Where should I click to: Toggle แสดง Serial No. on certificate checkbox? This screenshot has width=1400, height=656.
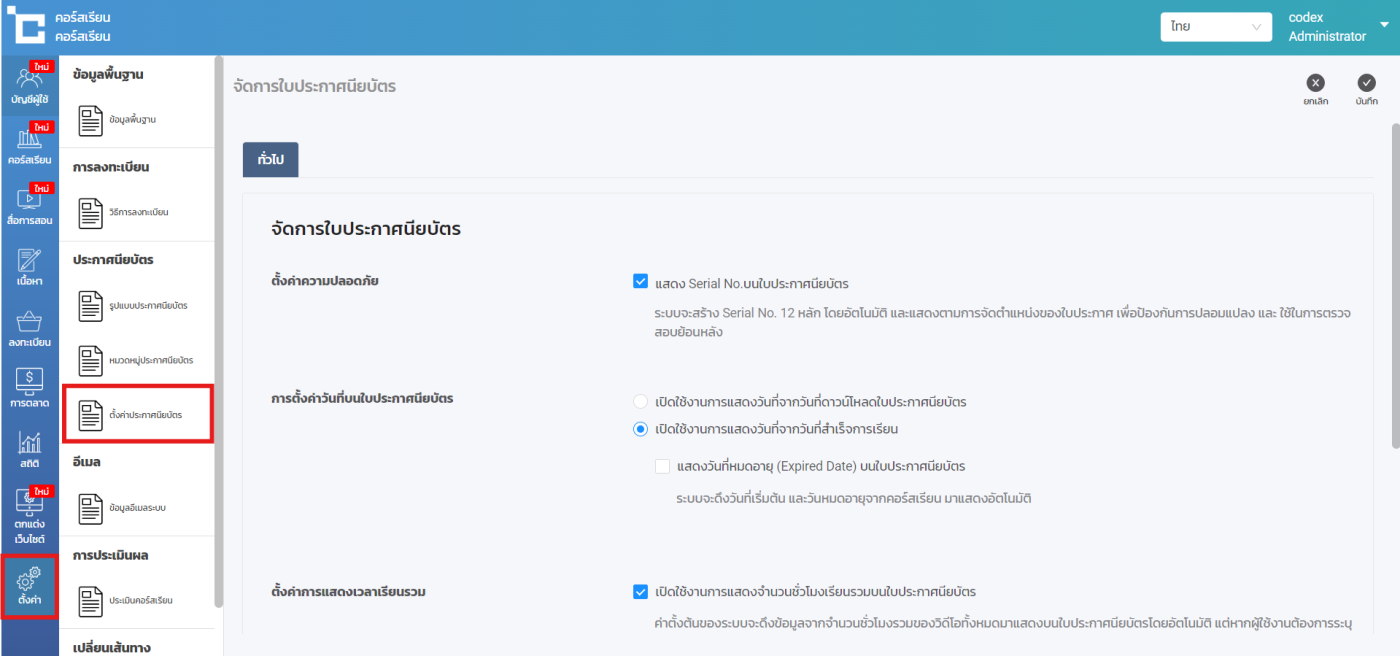(641, 283)
